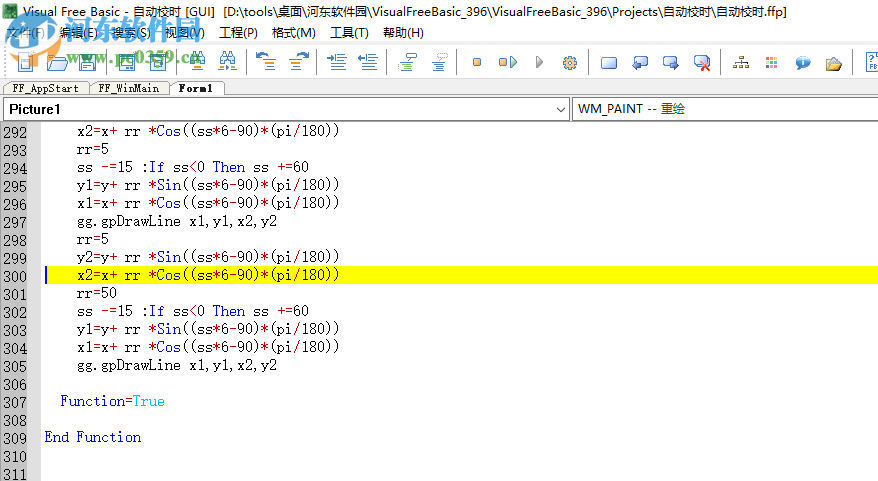Image resolution: width=878 pixels, height=481 pixels.
Task: Click the Uncomment block icon
Action: pos(440,62)
